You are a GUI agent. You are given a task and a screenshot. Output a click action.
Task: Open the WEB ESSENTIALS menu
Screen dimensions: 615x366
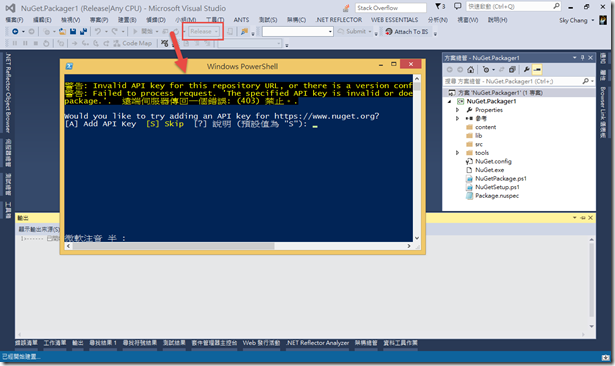395,20
